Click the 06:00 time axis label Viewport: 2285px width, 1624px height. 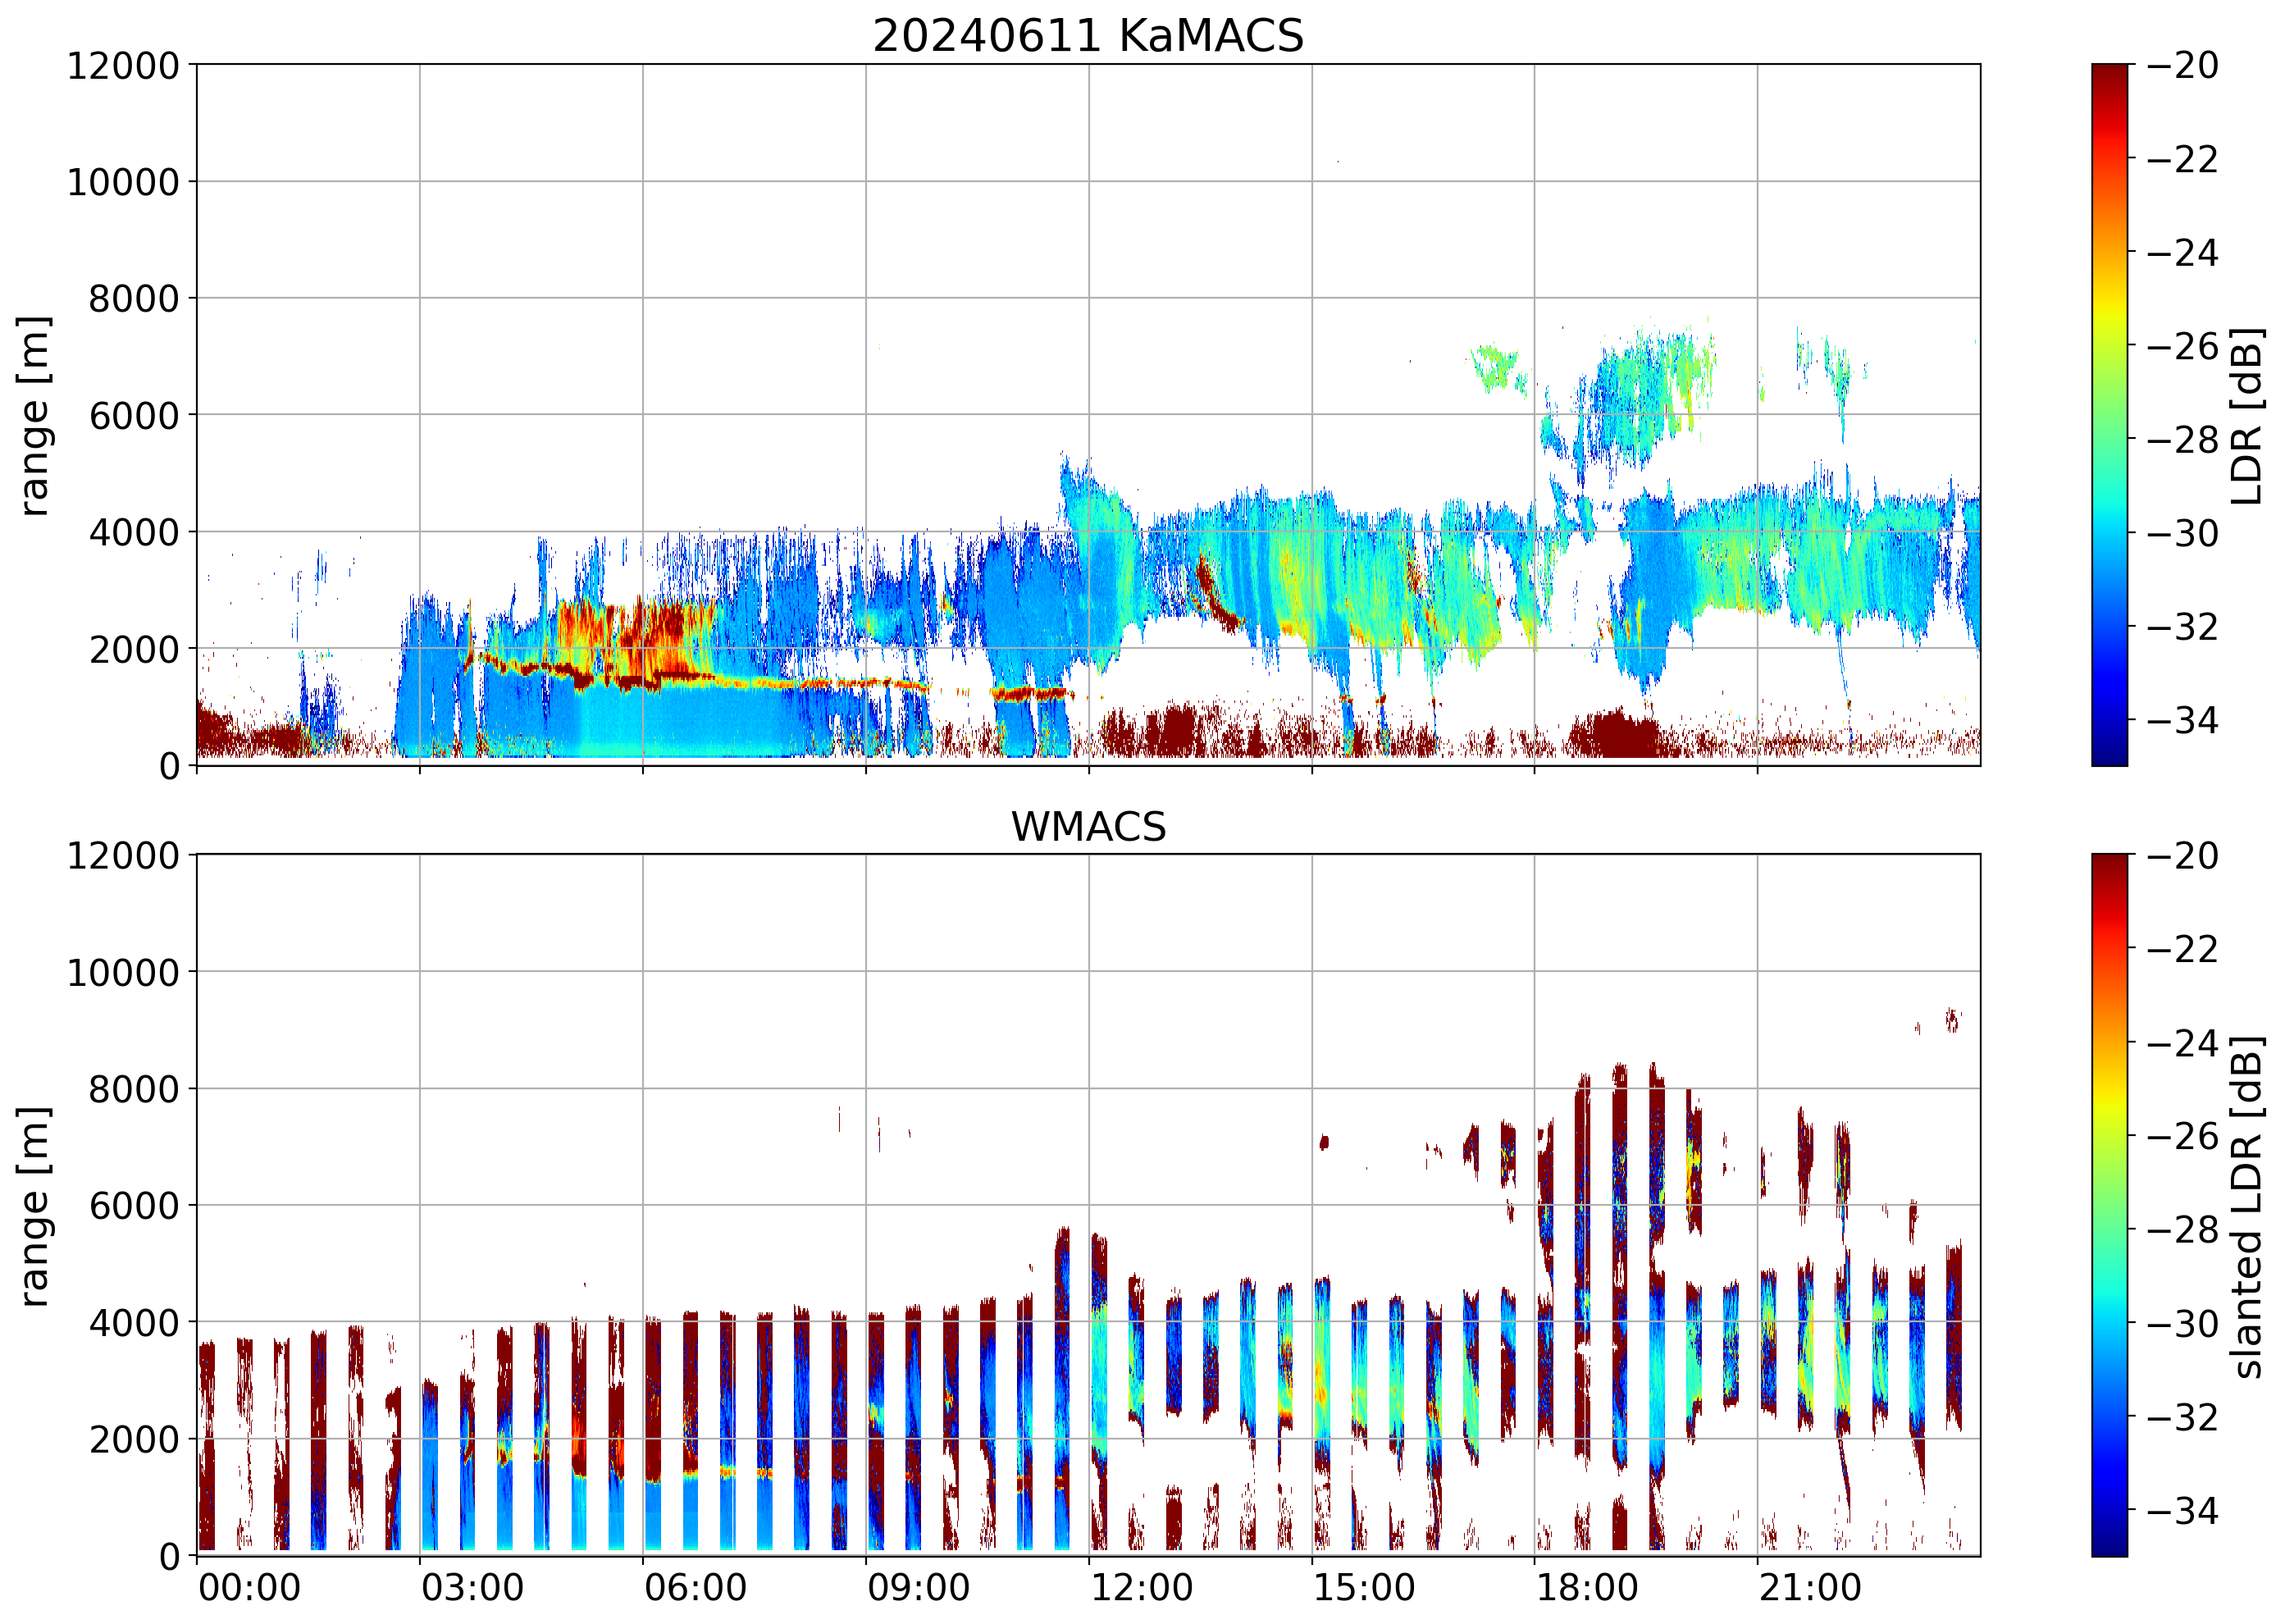point(695,1588)
